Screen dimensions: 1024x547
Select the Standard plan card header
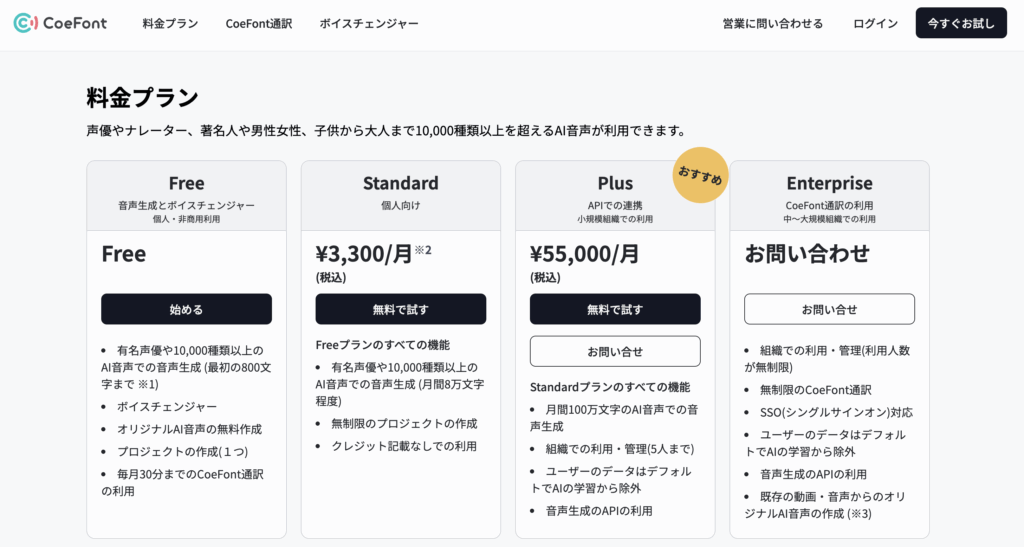click(x=400, y=196)
